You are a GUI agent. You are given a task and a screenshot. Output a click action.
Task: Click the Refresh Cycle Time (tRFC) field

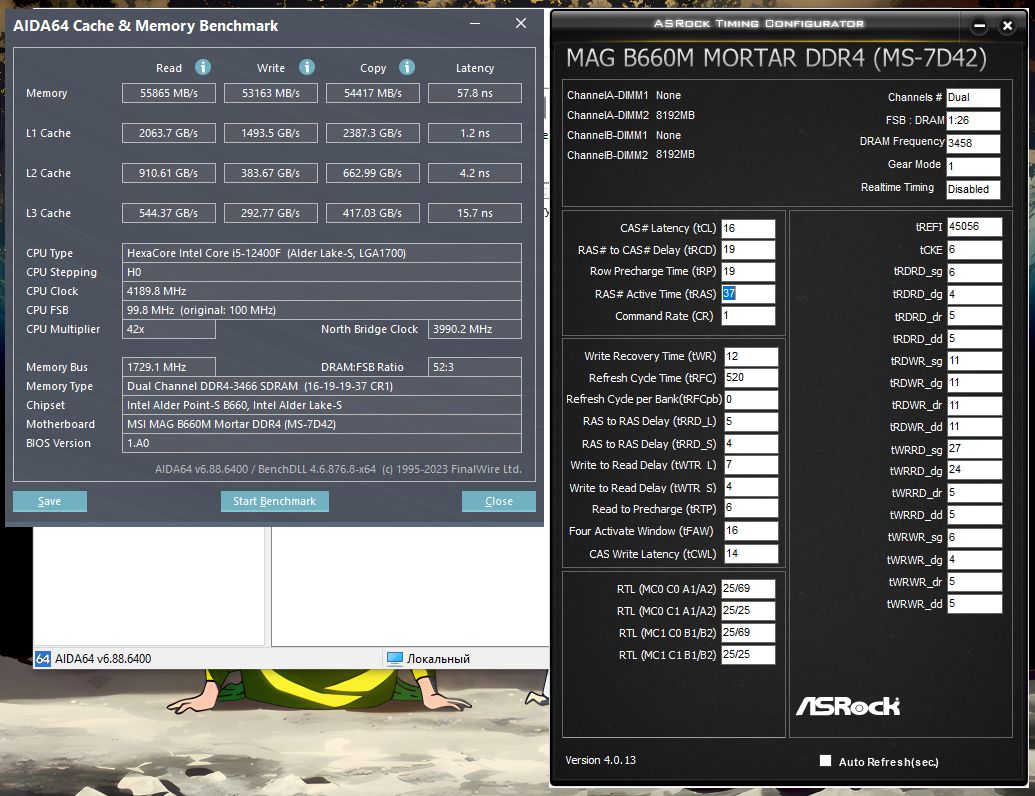coord(751,378)
